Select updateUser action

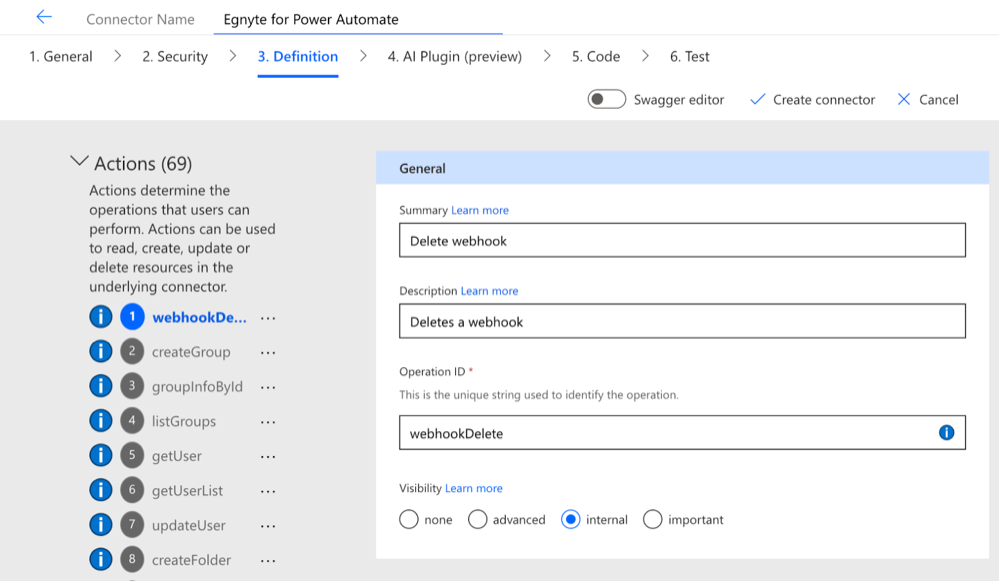[189, 526]
